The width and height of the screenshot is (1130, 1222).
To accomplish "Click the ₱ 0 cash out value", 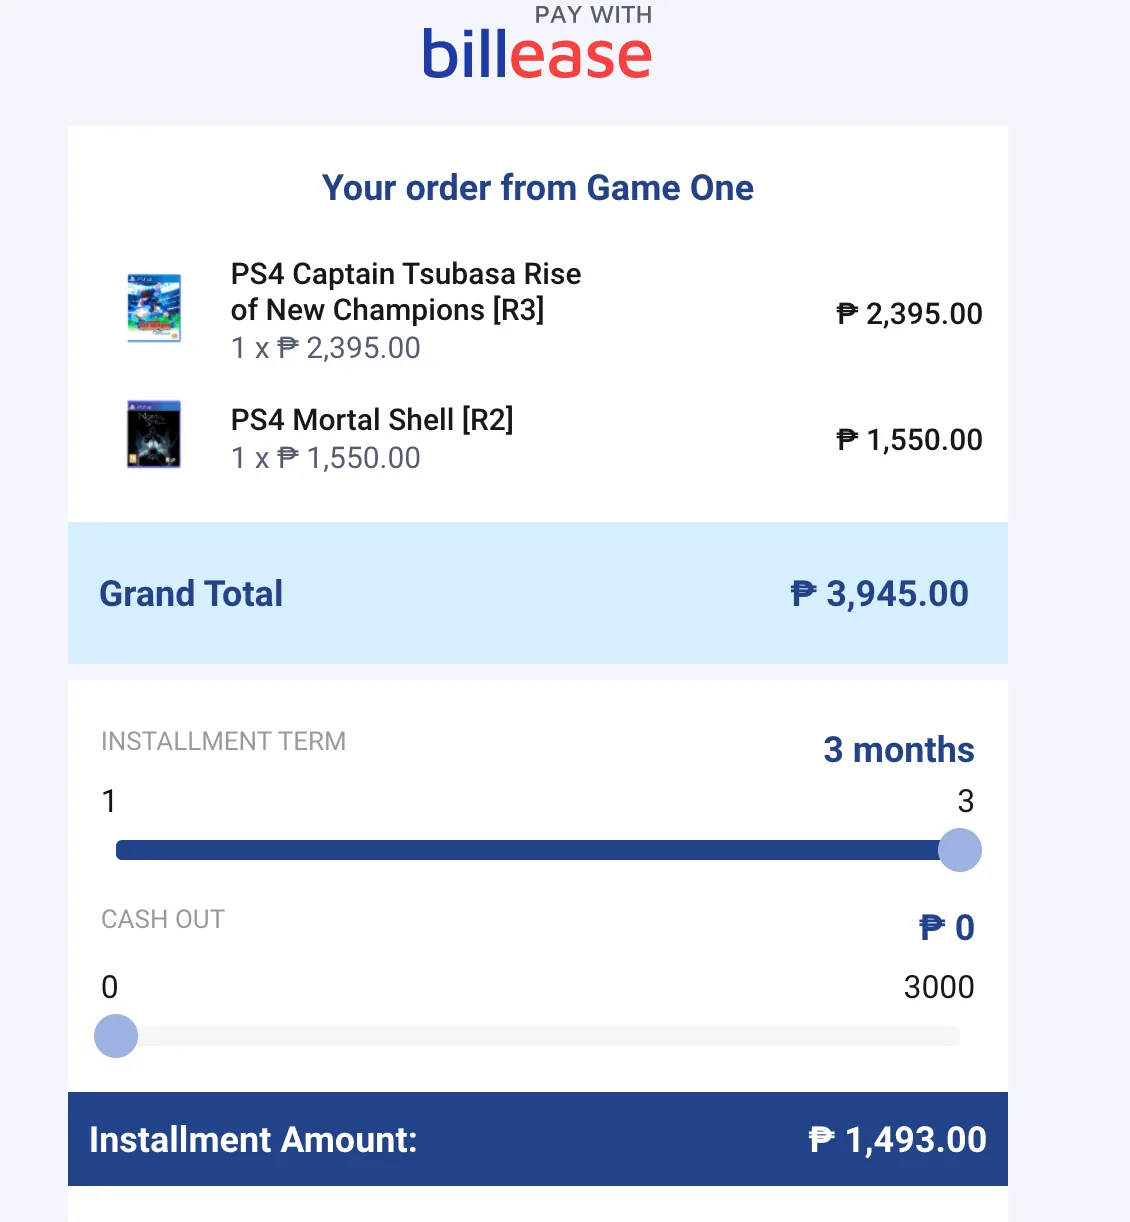I will (947, 928).
